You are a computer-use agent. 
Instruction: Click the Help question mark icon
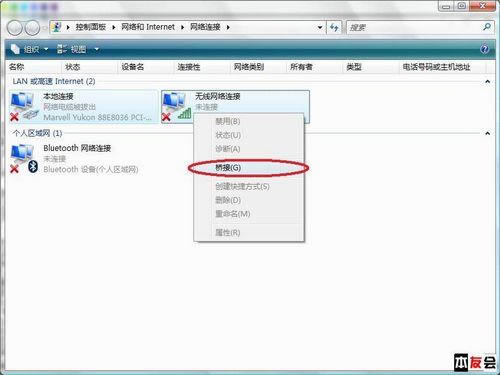[485, 49]
